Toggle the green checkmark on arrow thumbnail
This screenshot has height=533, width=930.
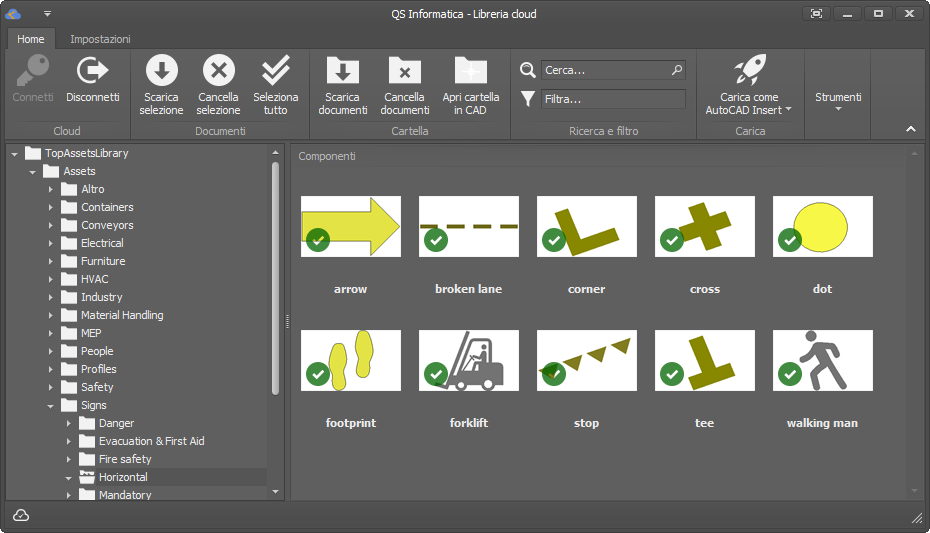click(x=317, y=240)
